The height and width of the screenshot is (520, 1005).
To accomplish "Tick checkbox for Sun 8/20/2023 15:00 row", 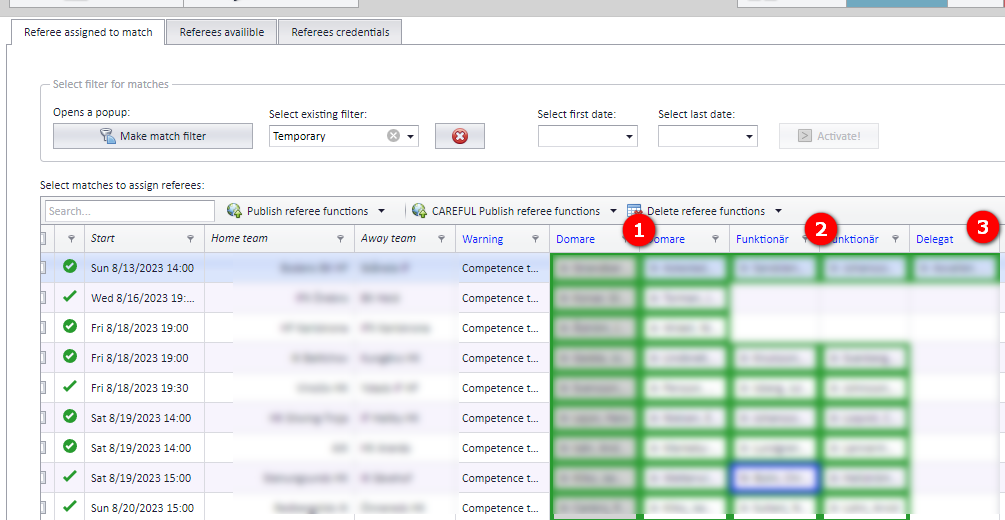I will coord(43,508).
